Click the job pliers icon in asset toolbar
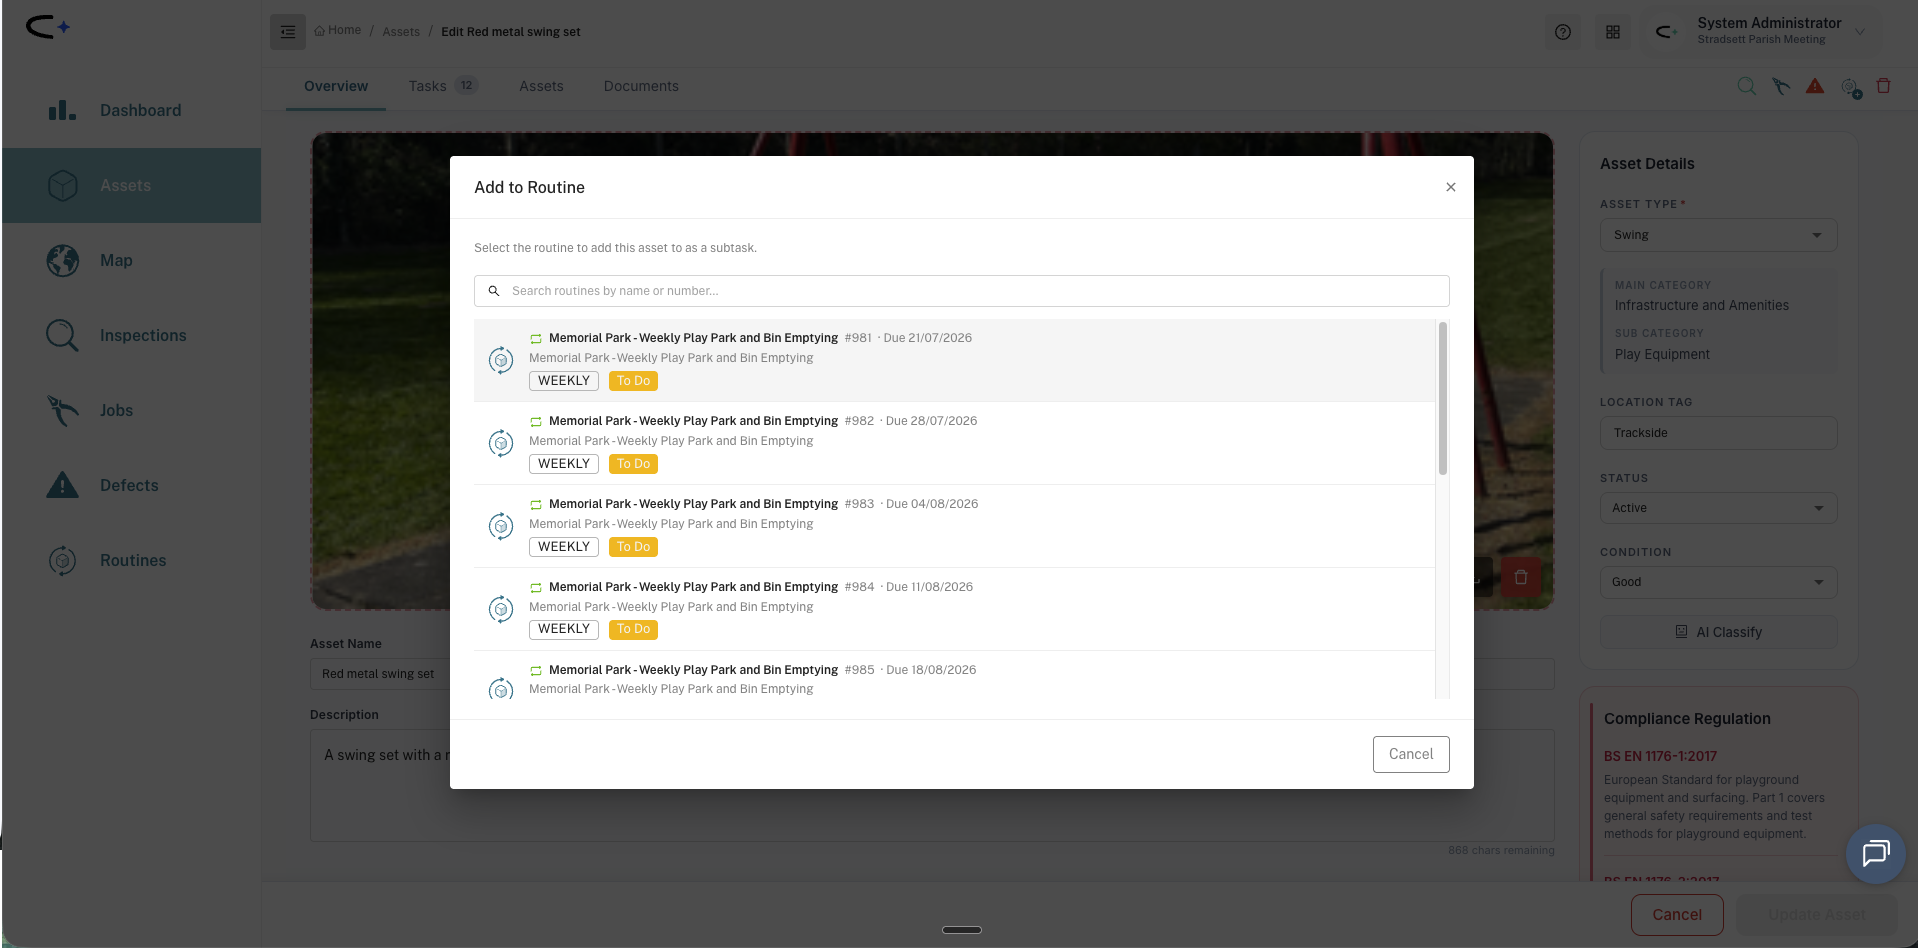The height and width of the screenshot is (948, 1918). click(x=1781, y=86)
